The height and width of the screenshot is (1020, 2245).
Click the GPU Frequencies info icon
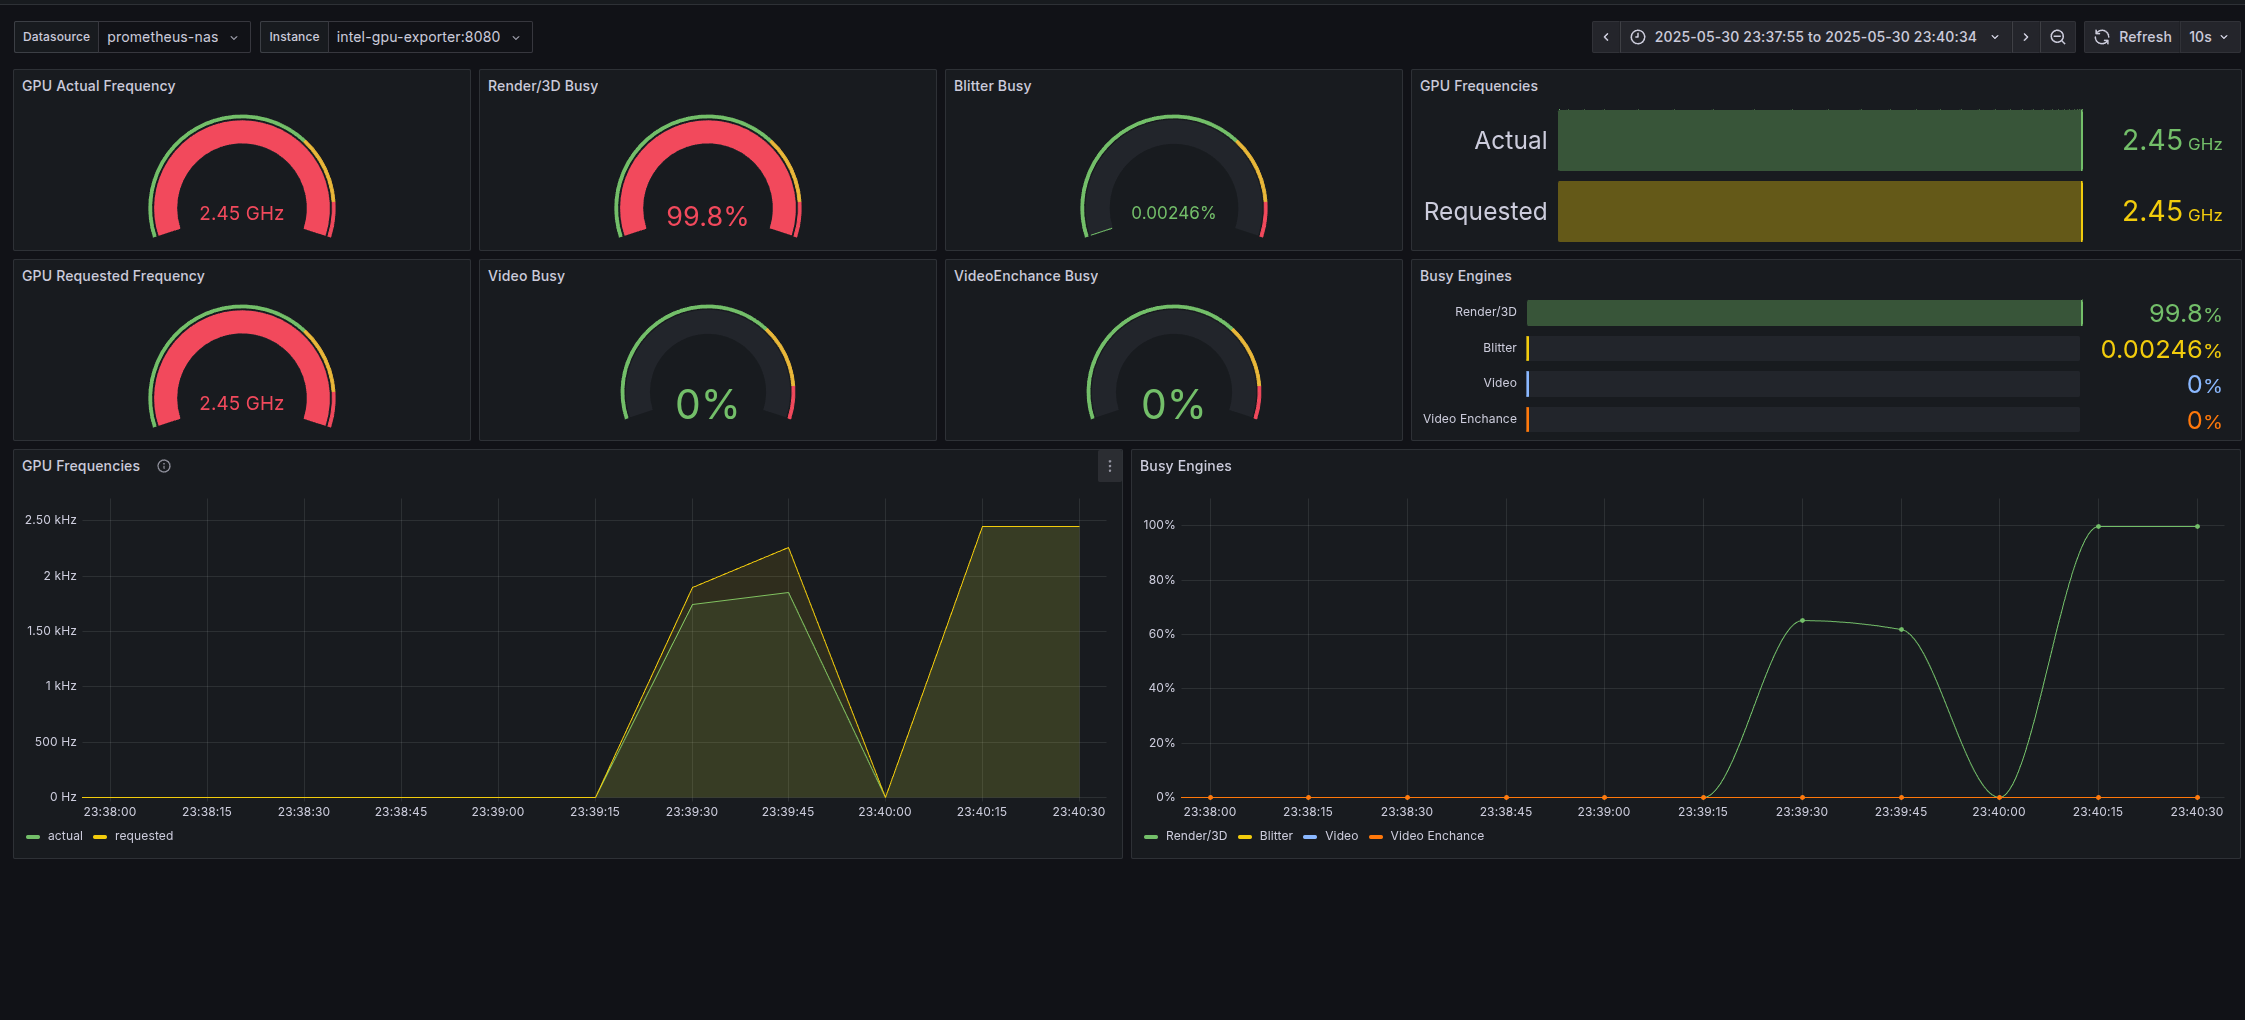(x=164, y=466)
